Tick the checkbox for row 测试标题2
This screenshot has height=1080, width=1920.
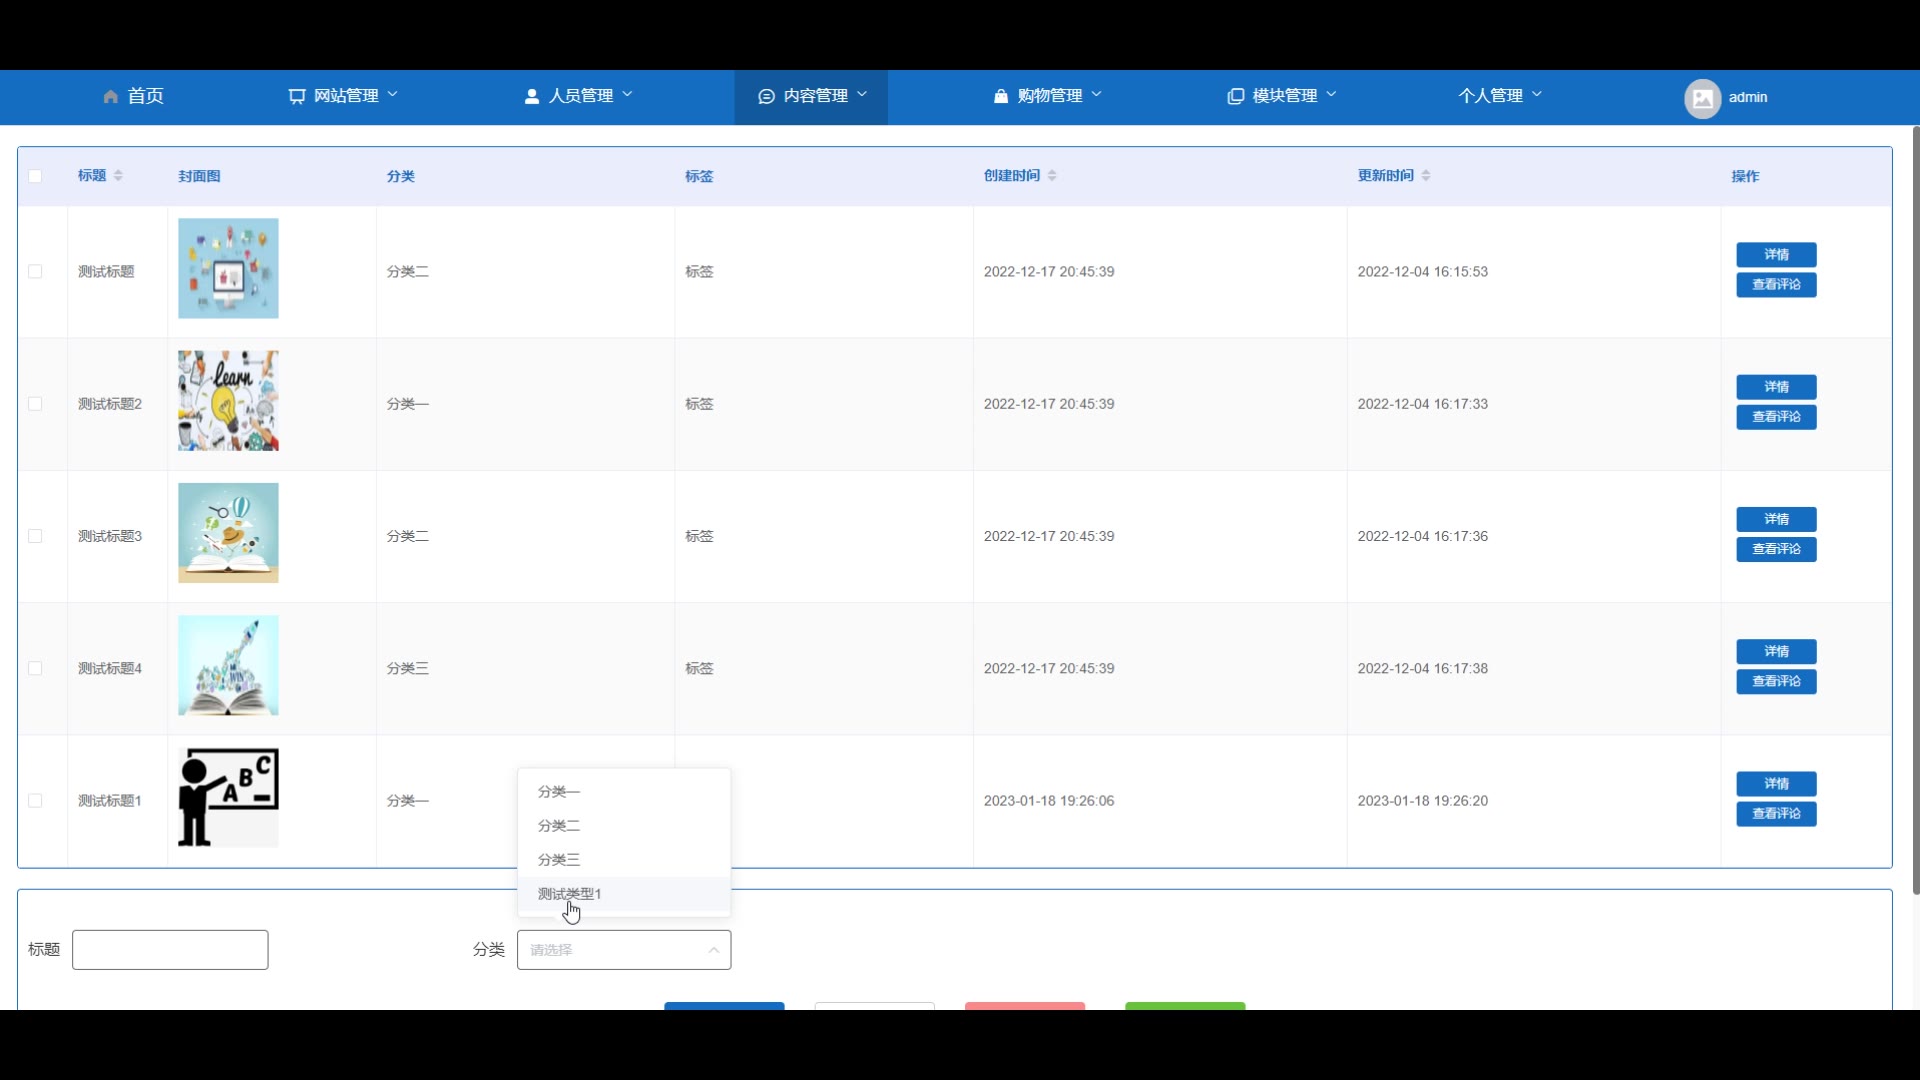35,404
